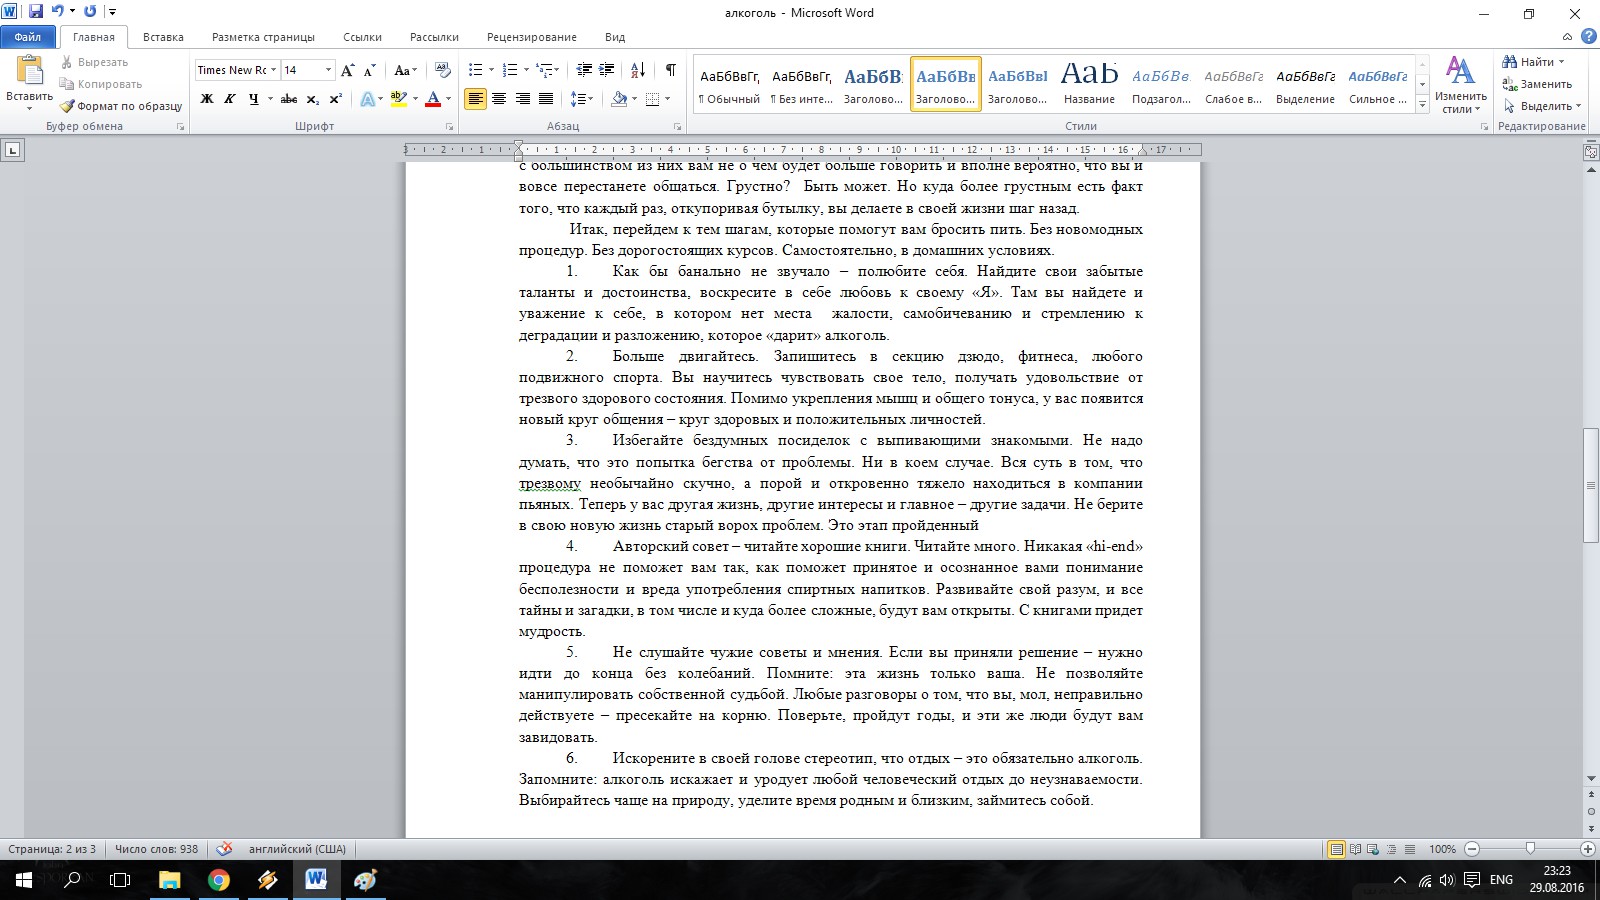This screenshot has width=1600, height=900.
Task: Switch to the Разметка страницы tab
Action: 263,37
